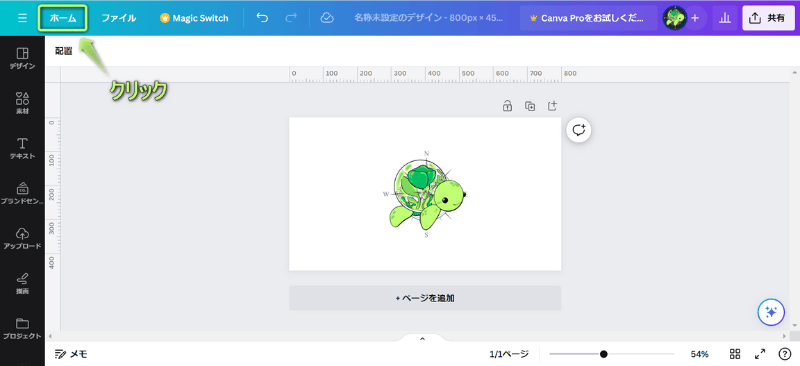This screenshot has width=800, height=366.
Task: Click the 1/1ページ page indicator
Action: click(509, 354)
